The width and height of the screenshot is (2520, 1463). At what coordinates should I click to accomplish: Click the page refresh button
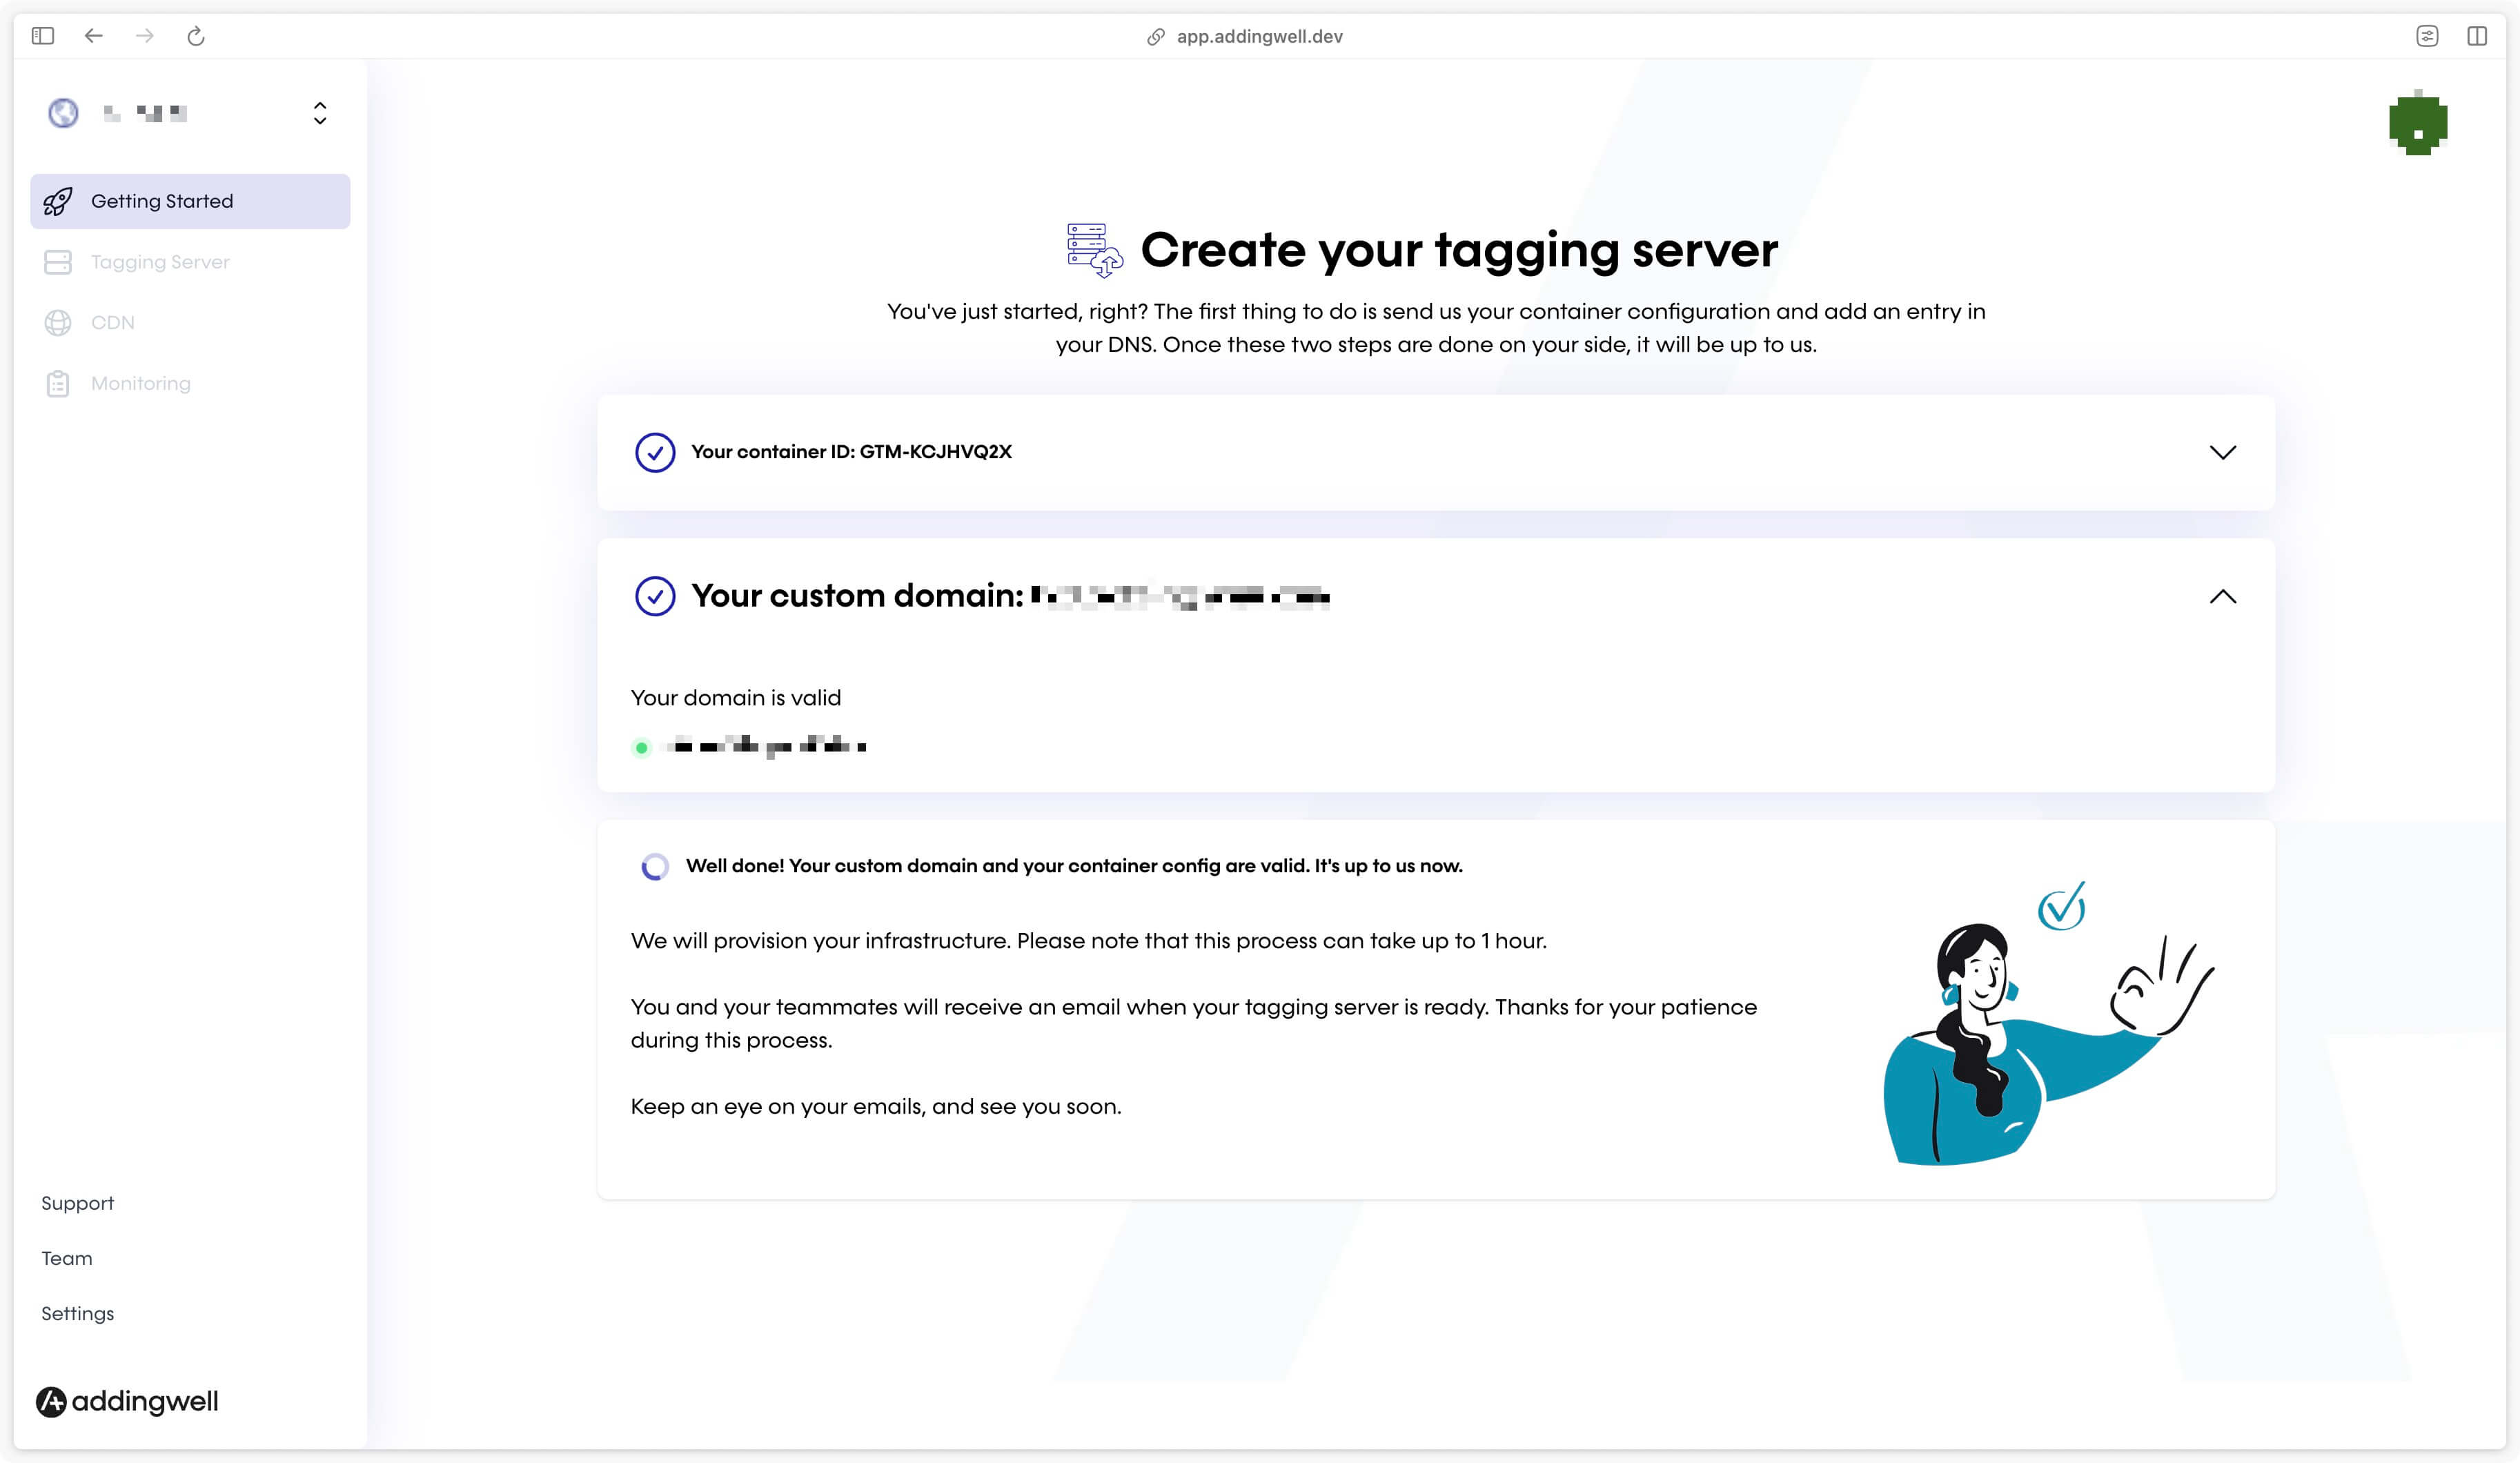click(x=195, y=37)
